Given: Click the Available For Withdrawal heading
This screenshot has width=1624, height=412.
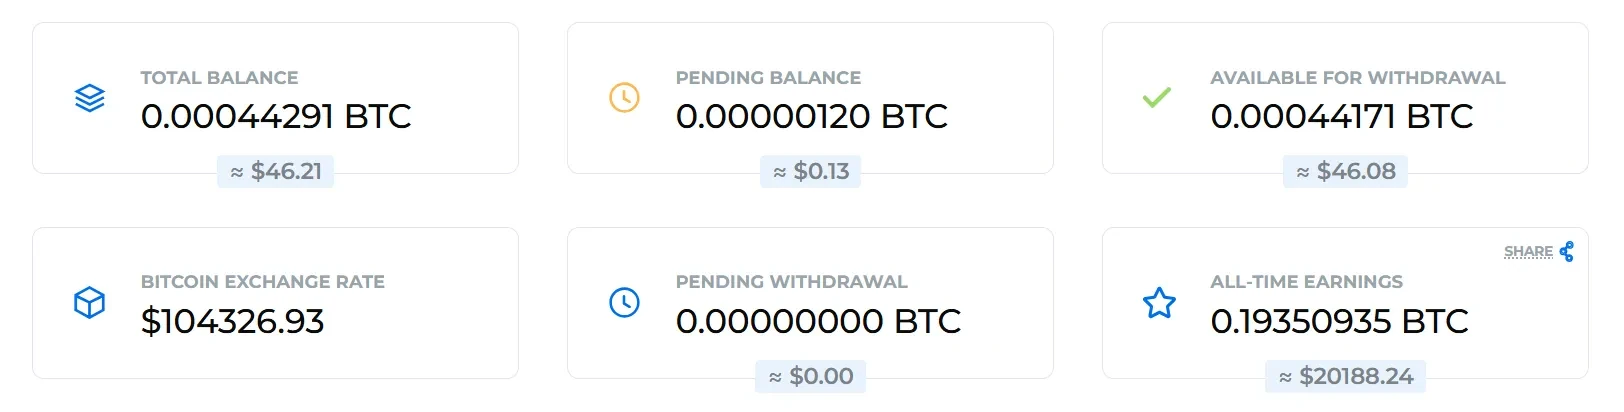Looking at the screenshot, I should pyautogui.click(x=1357, y=78).
